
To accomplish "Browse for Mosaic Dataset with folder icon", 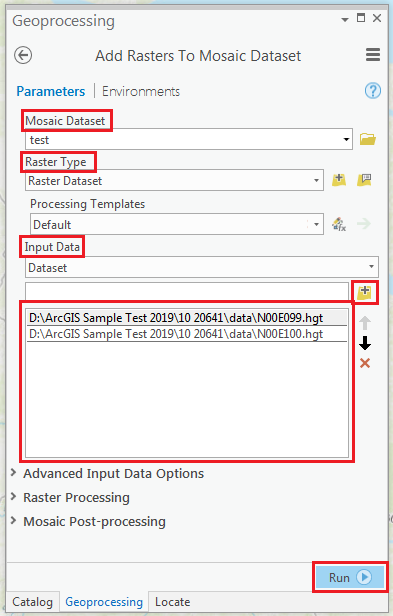I will click(x=367, y=139).
